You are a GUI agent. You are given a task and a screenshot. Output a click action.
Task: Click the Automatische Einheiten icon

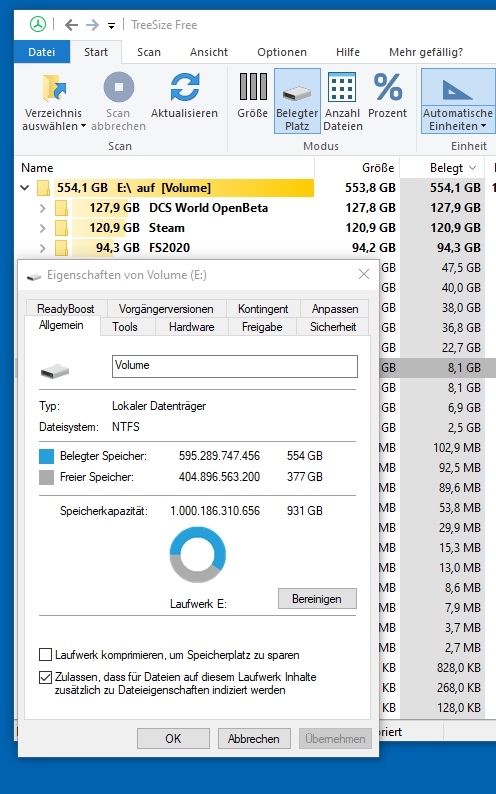458,90
